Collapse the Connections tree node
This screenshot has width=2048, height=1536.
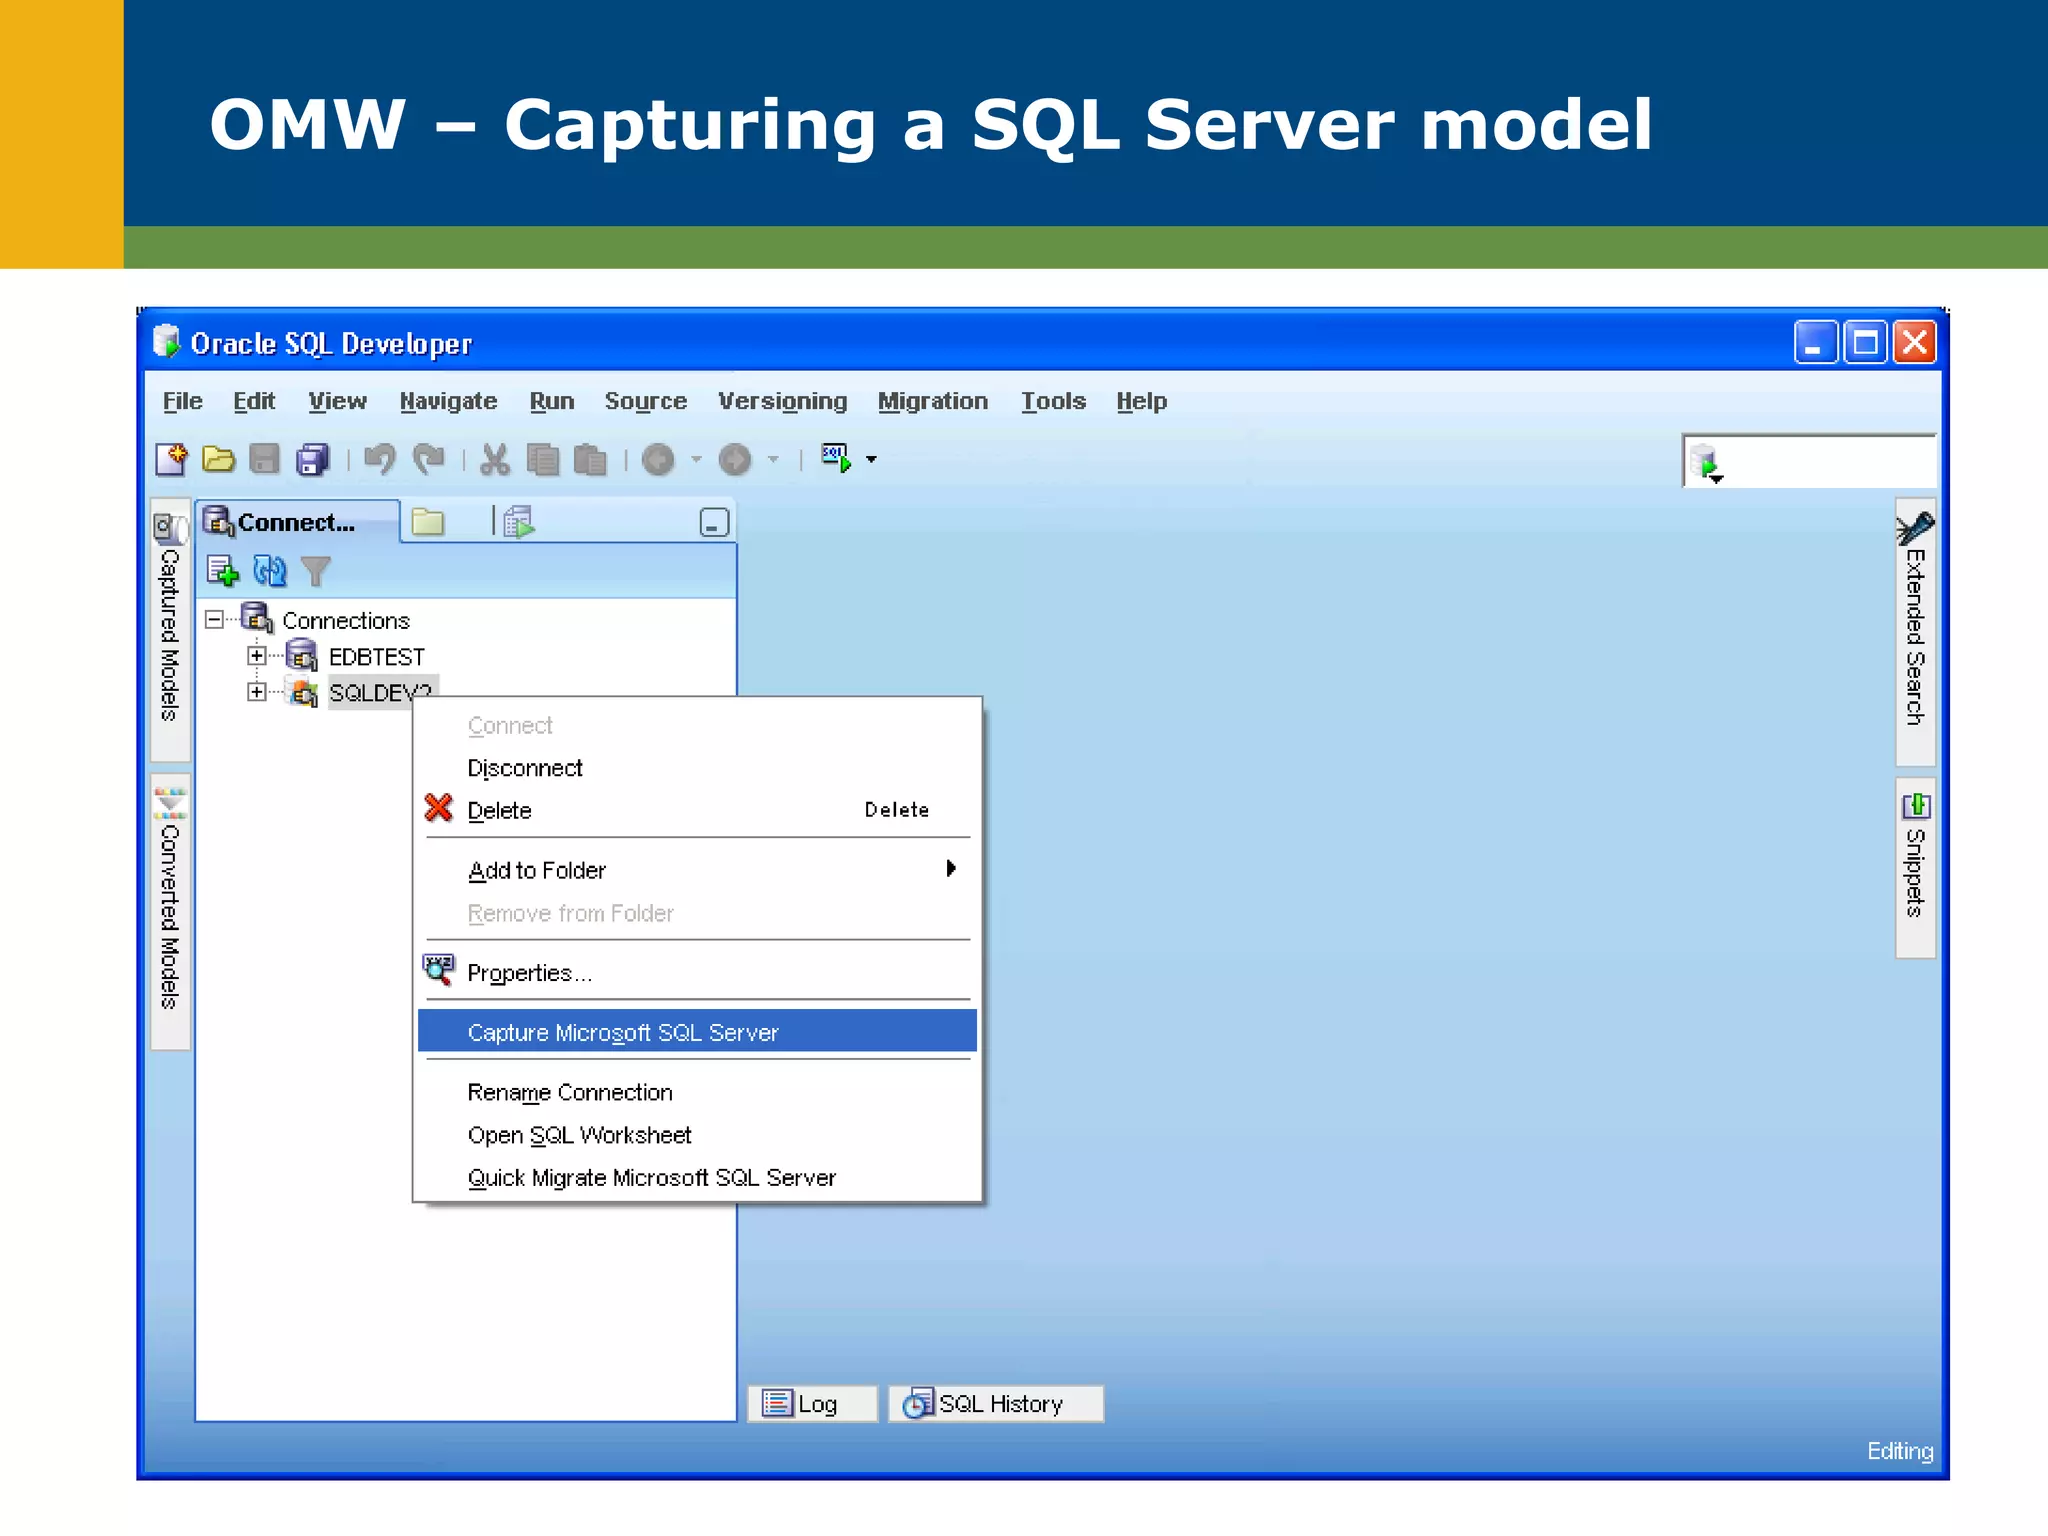pyautogui.click(x=214, y=620)
